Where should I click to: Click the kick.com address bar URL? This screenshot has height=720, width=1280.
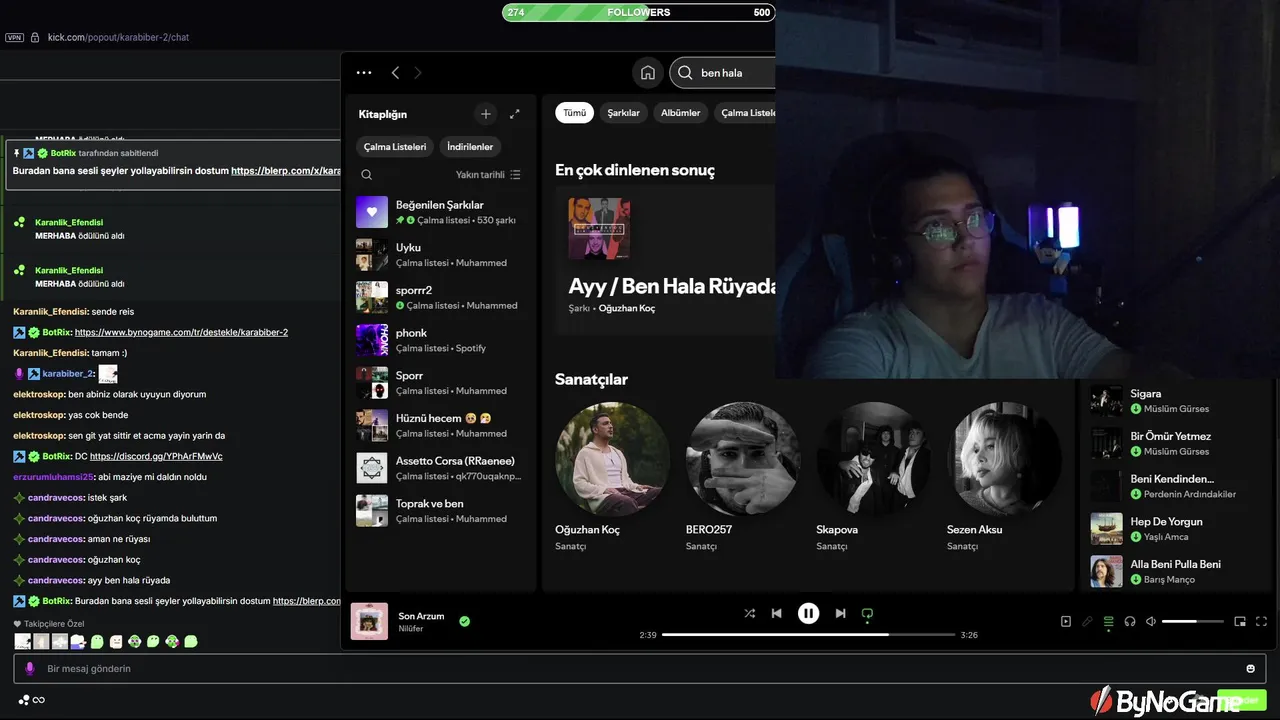tap(118, 37)
